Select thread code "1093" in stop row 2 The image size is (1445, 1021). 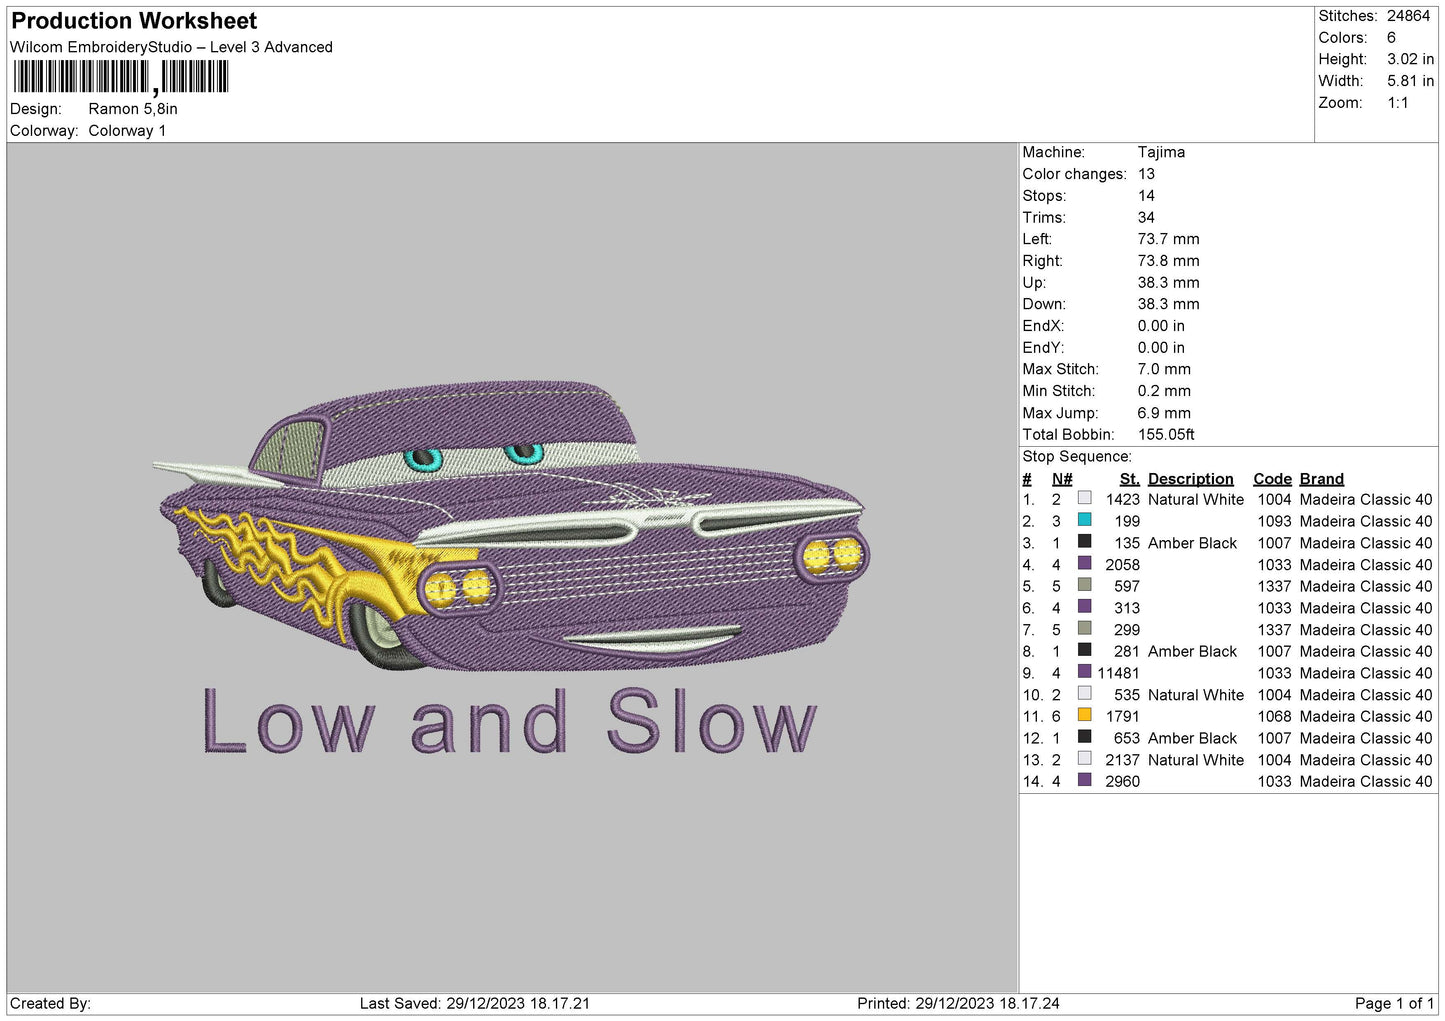1274,521
